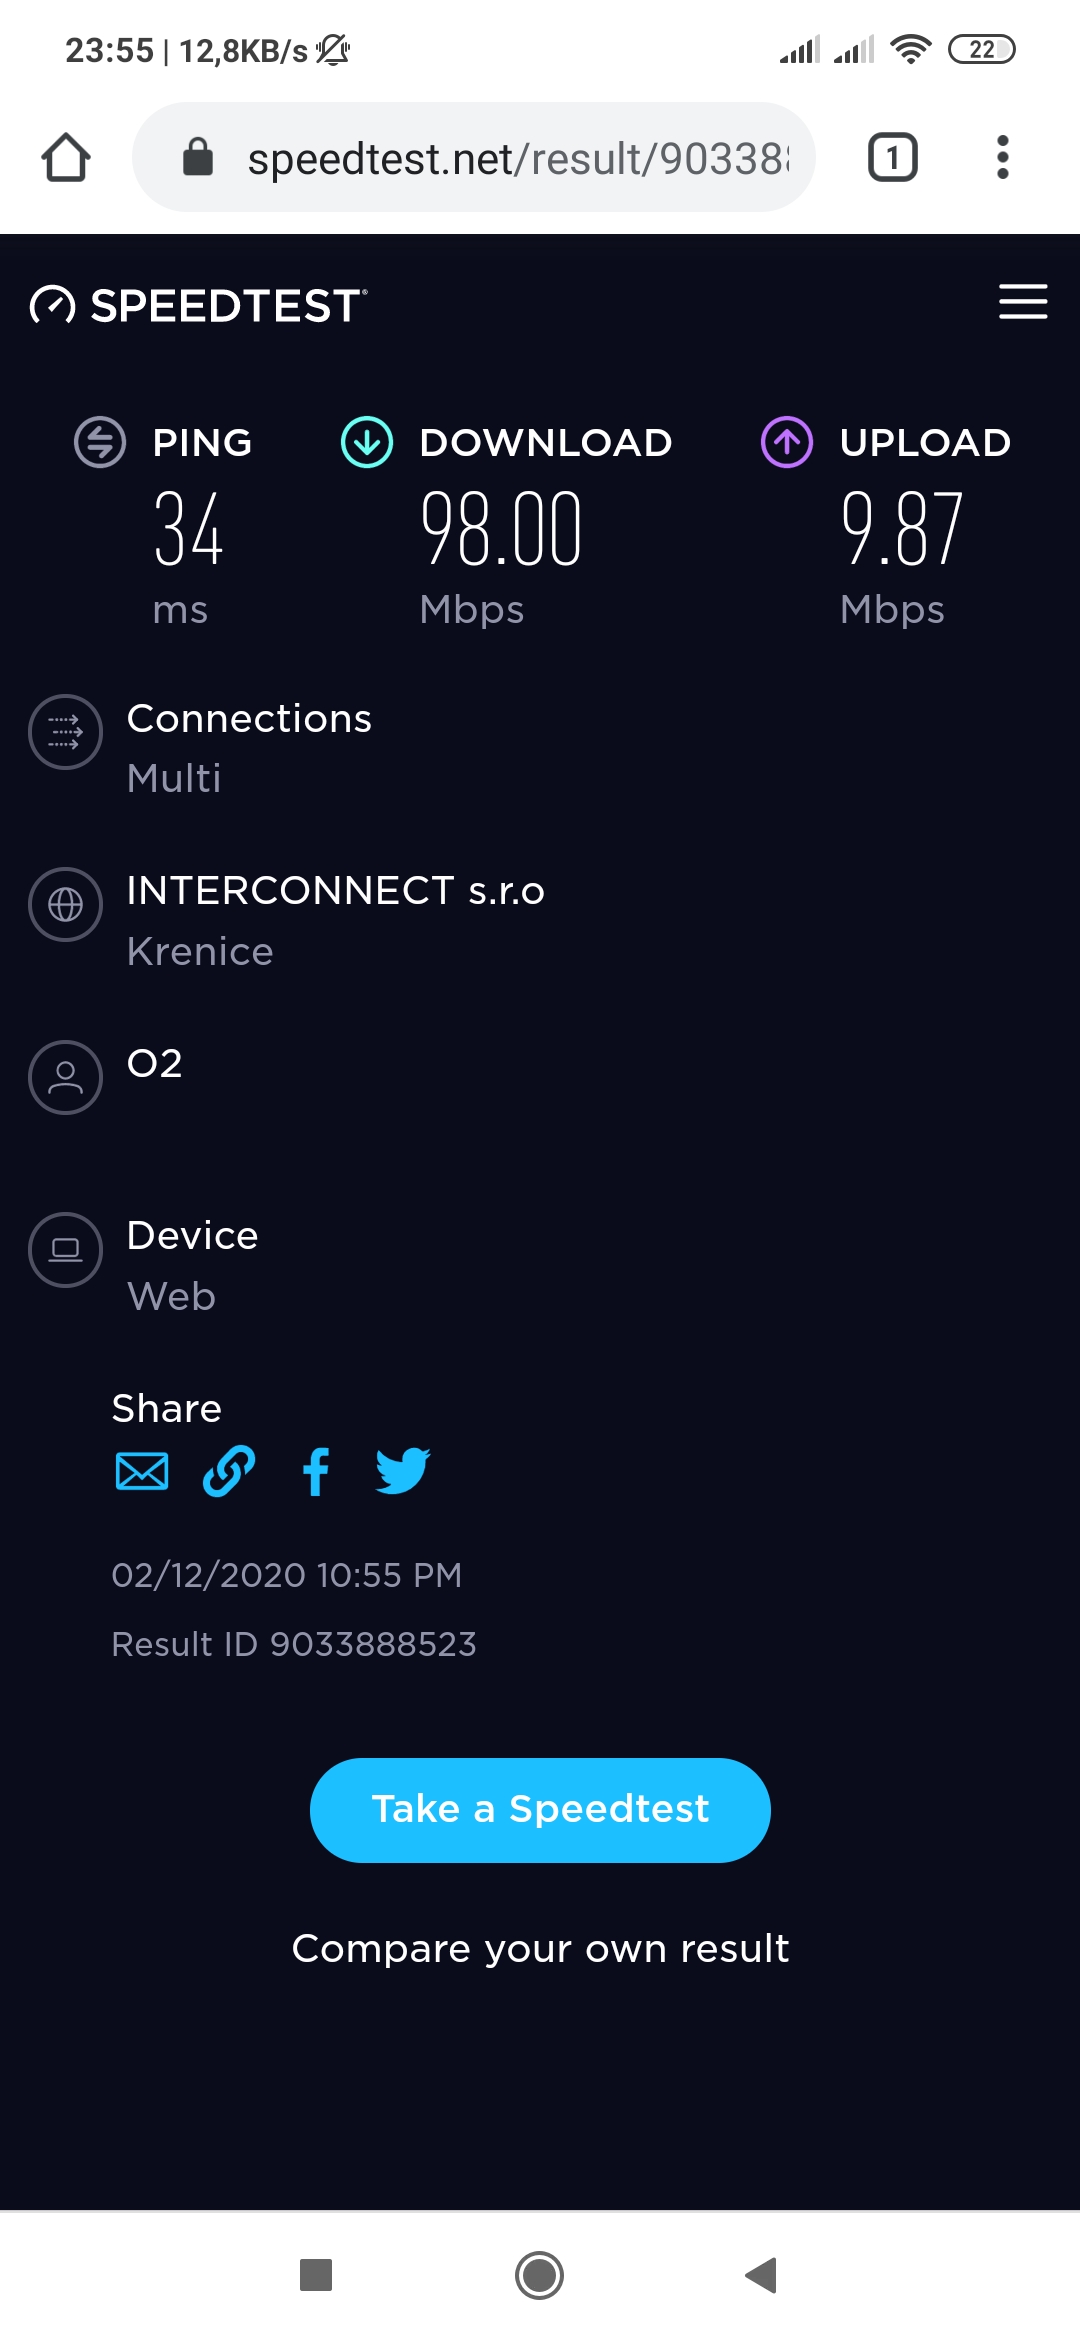Share result via email icon
Image resolution: width=1080 pixels, height=2340 pixels.
click(x=142, y=1471)
